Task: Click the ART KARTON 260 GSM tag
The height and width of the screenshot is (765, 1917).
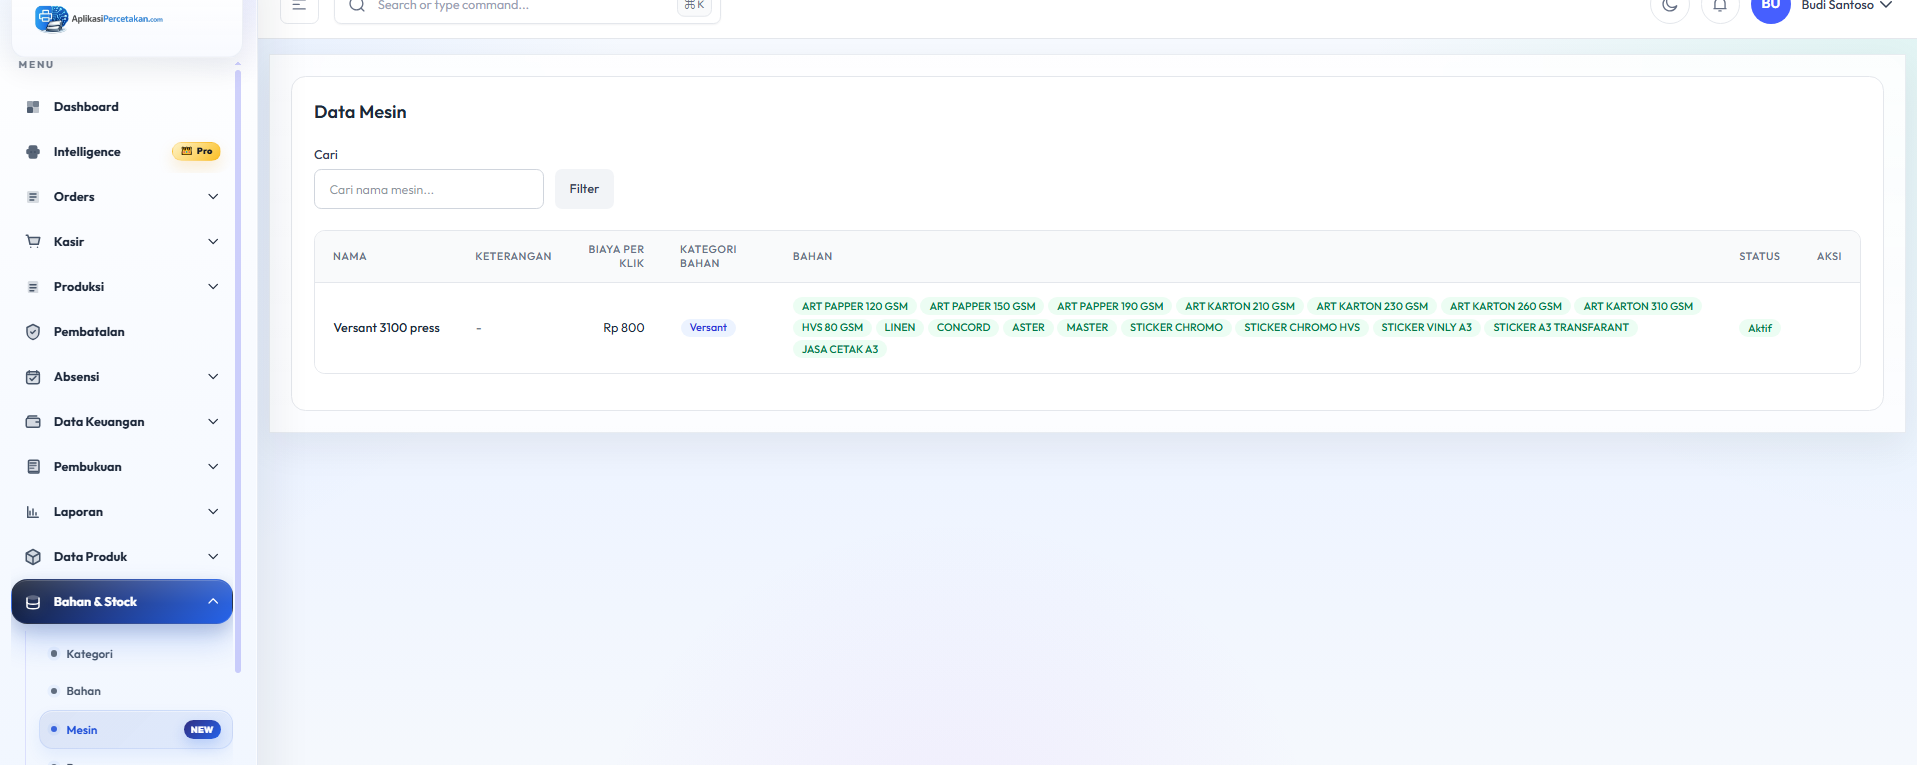Action: [1506, 307]
